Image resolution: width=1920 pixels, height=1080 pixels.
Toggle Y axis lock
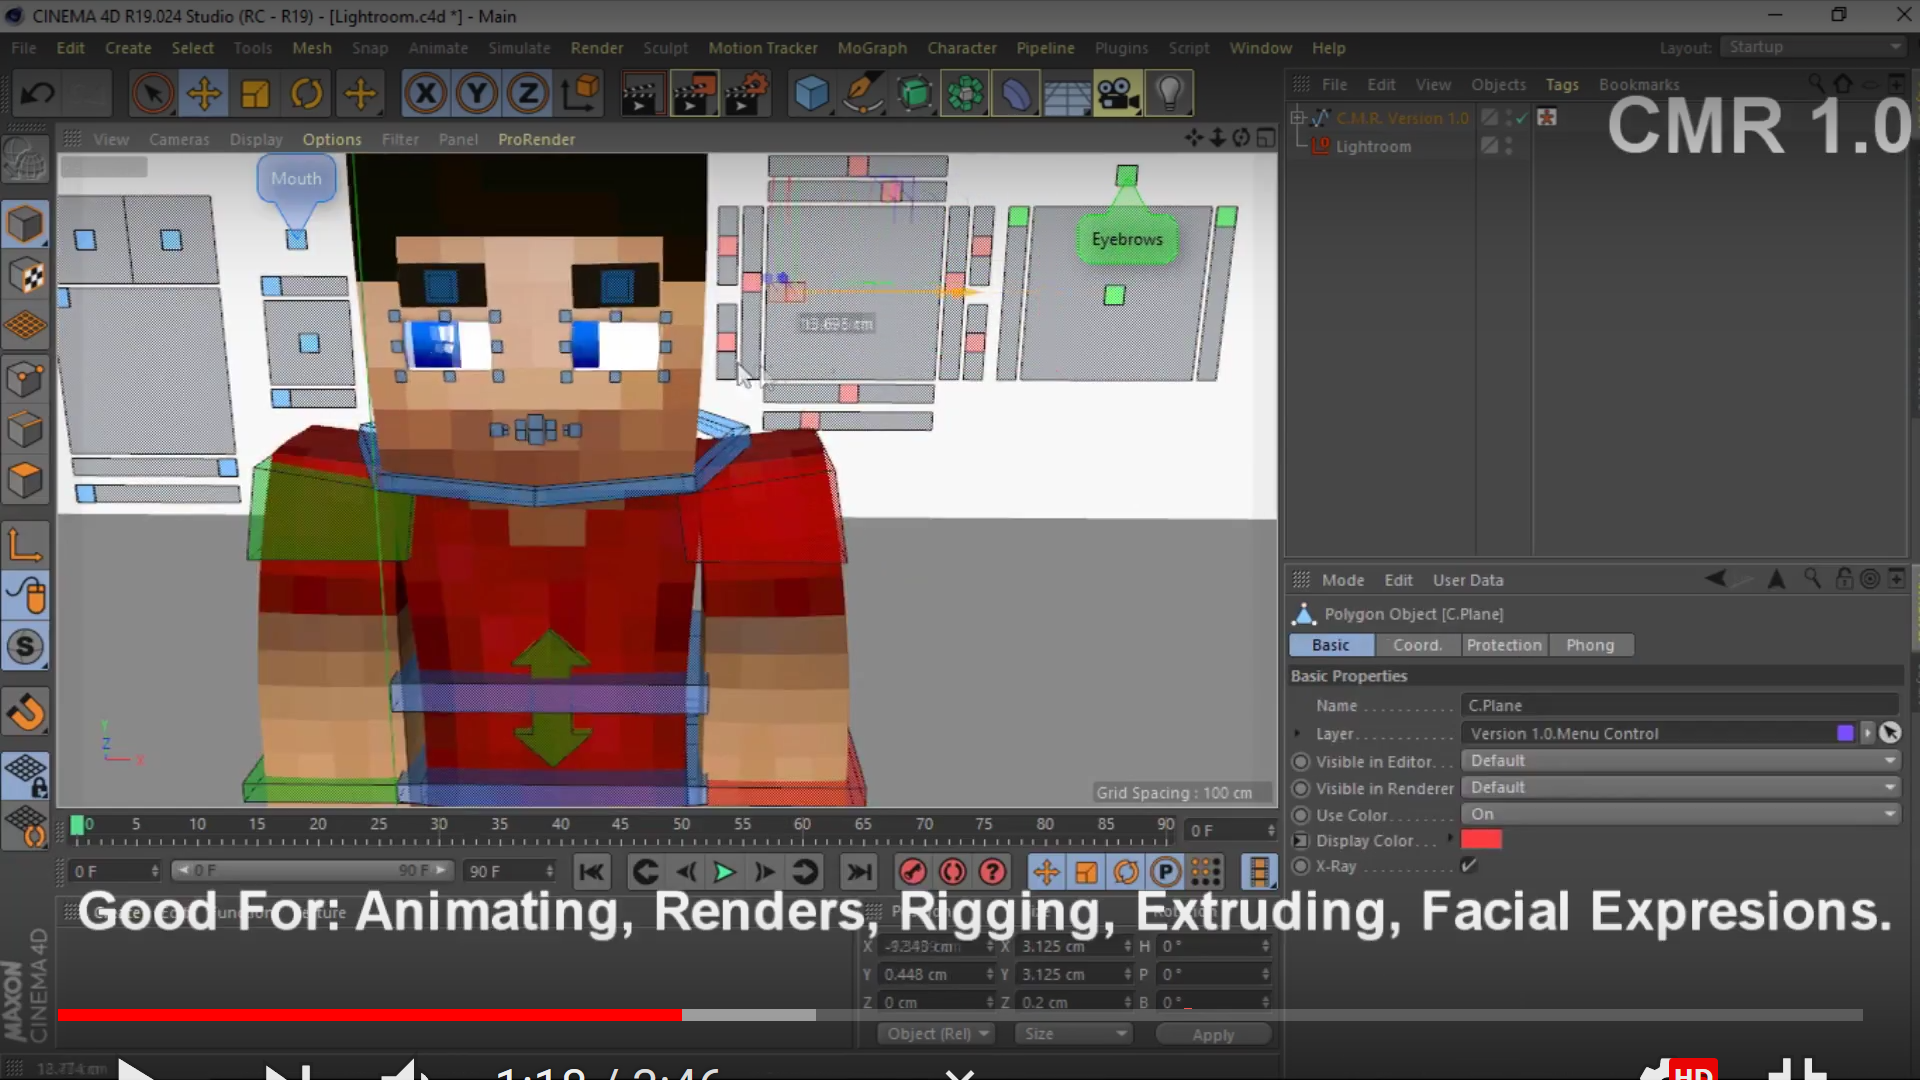pyautogui.click(x=477, y=94)
